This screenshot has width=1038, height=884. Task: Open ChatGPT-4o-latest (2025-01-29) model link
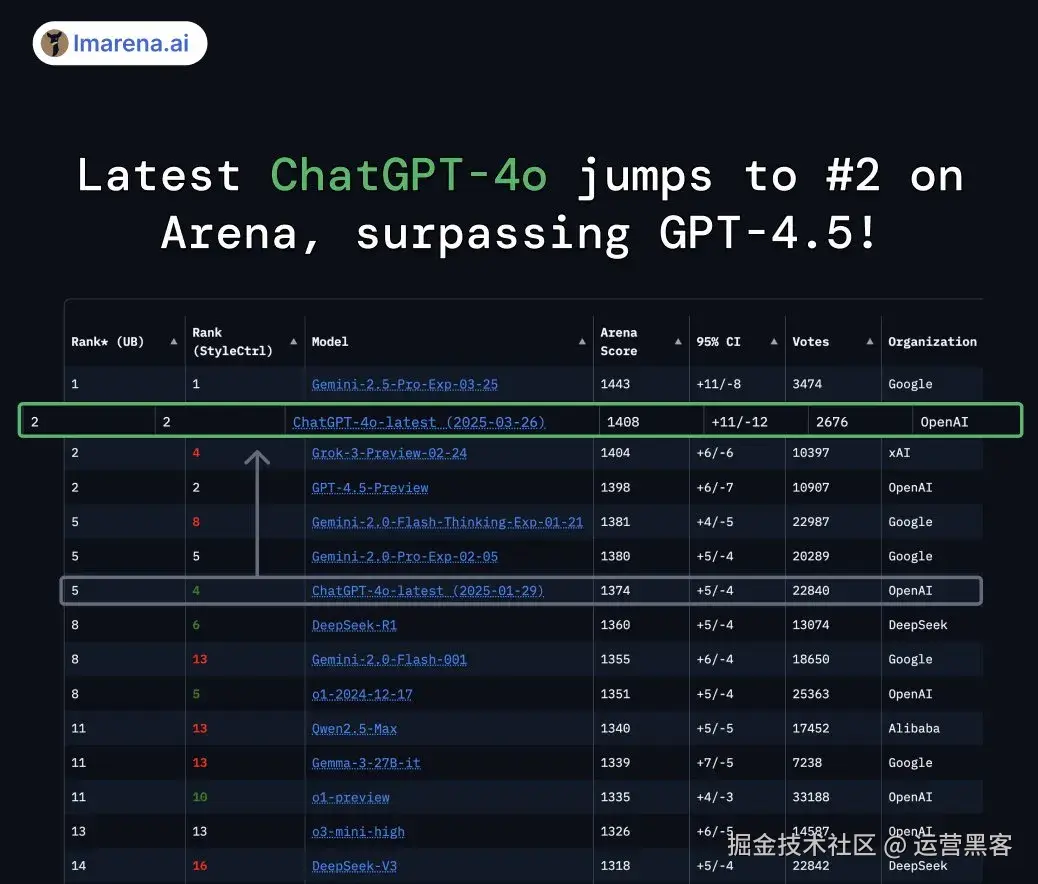428,591
